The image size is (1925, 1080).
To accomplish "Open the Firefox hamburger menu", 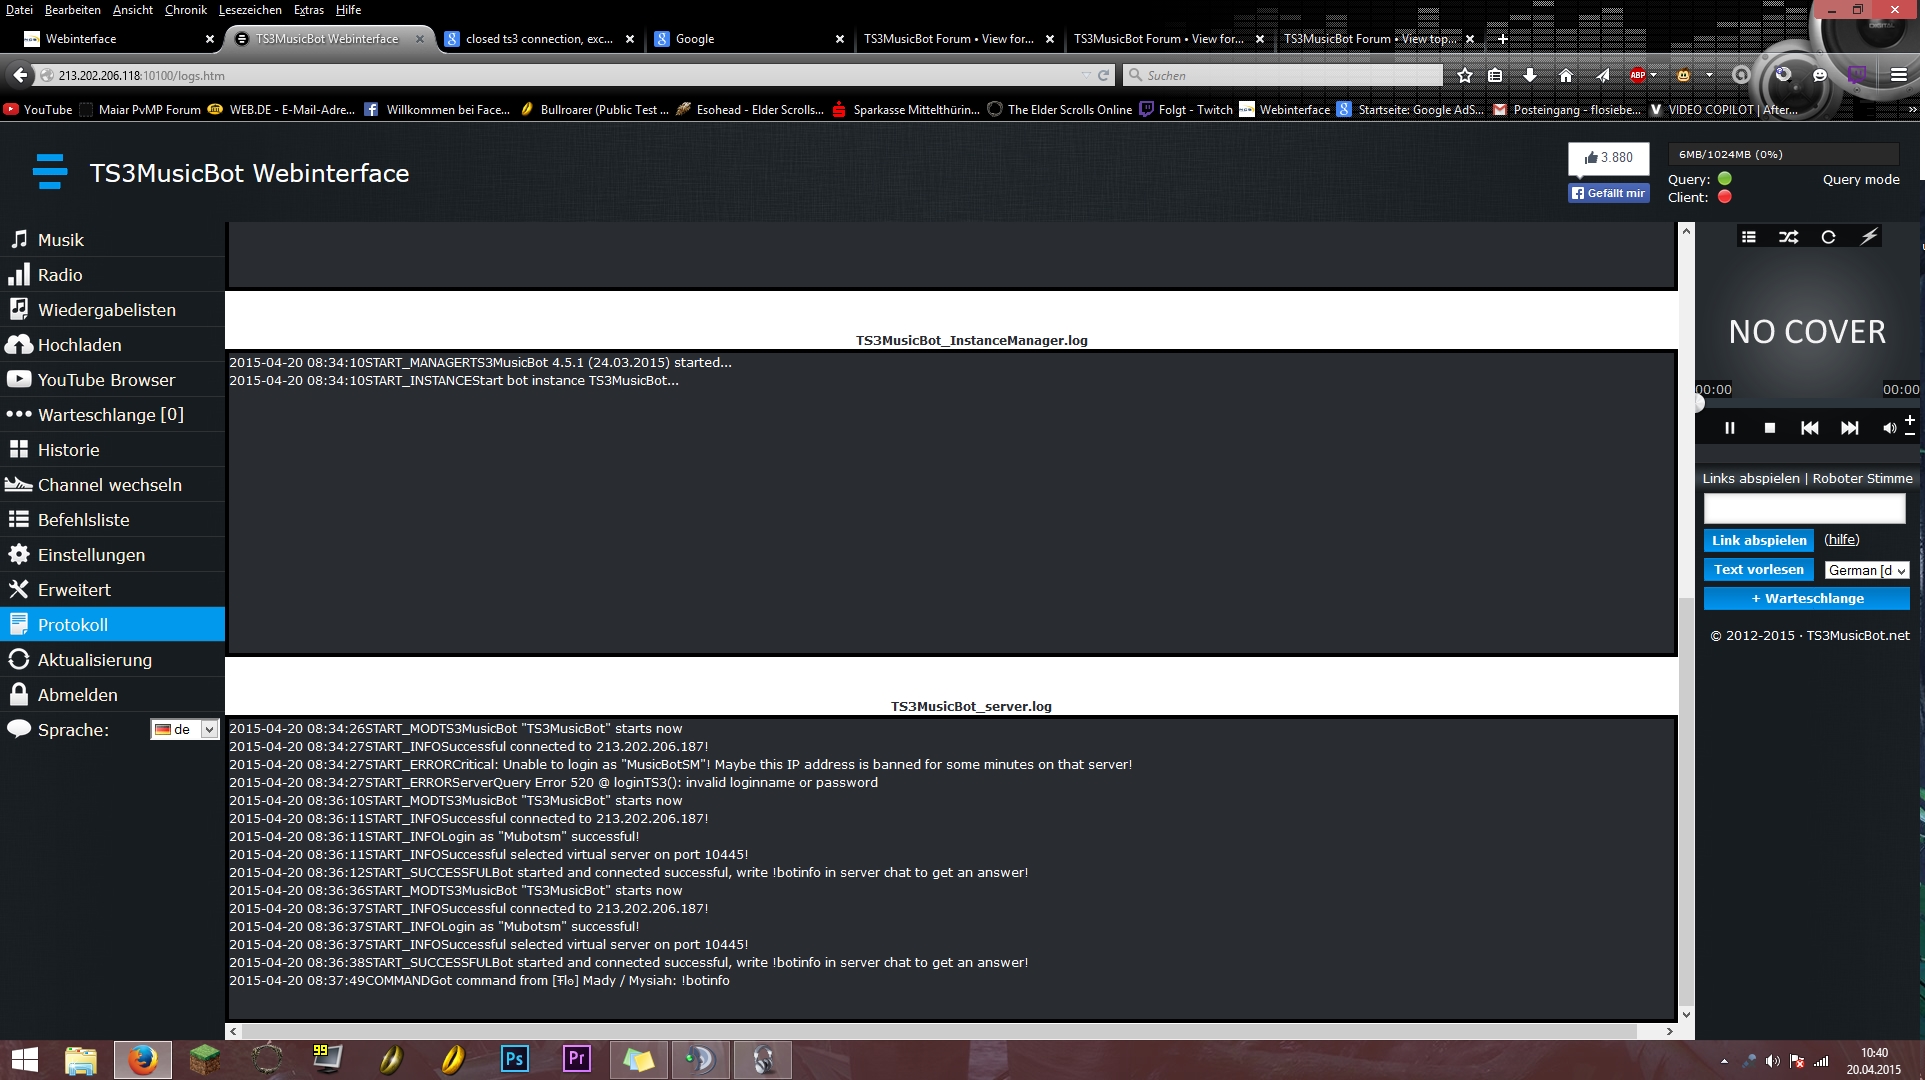I will [1898, 75].
